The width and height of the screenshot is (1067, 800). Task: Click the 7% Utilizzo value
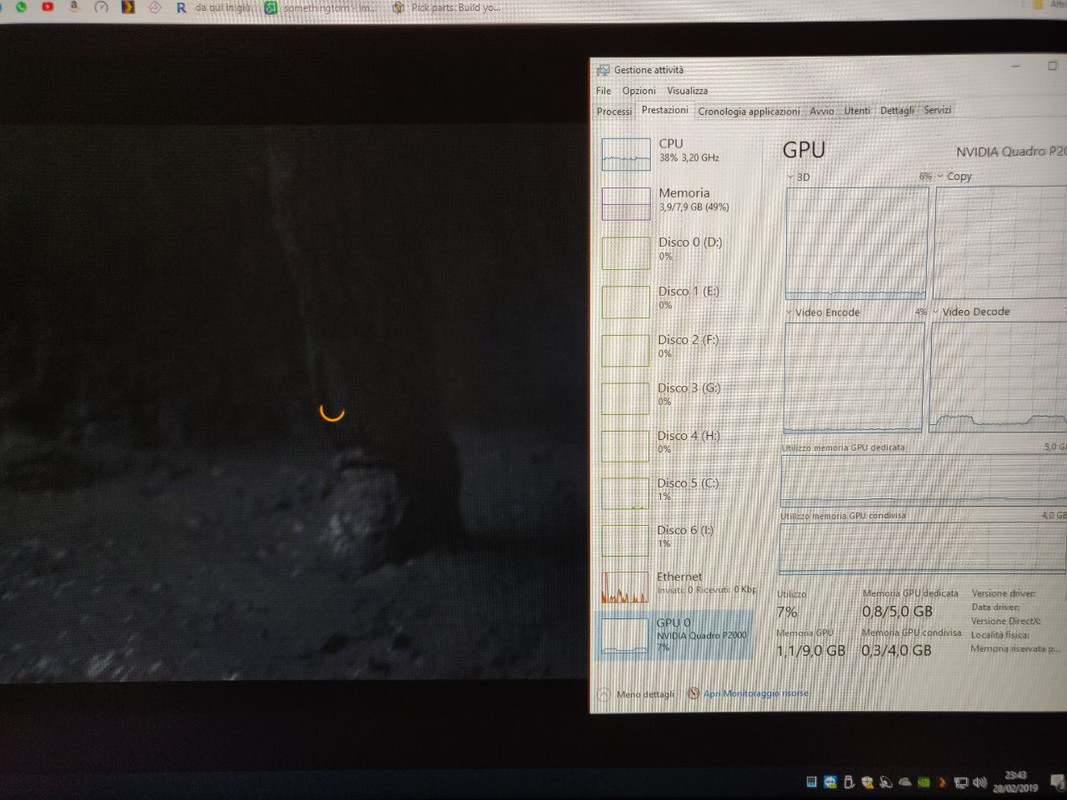787,612
